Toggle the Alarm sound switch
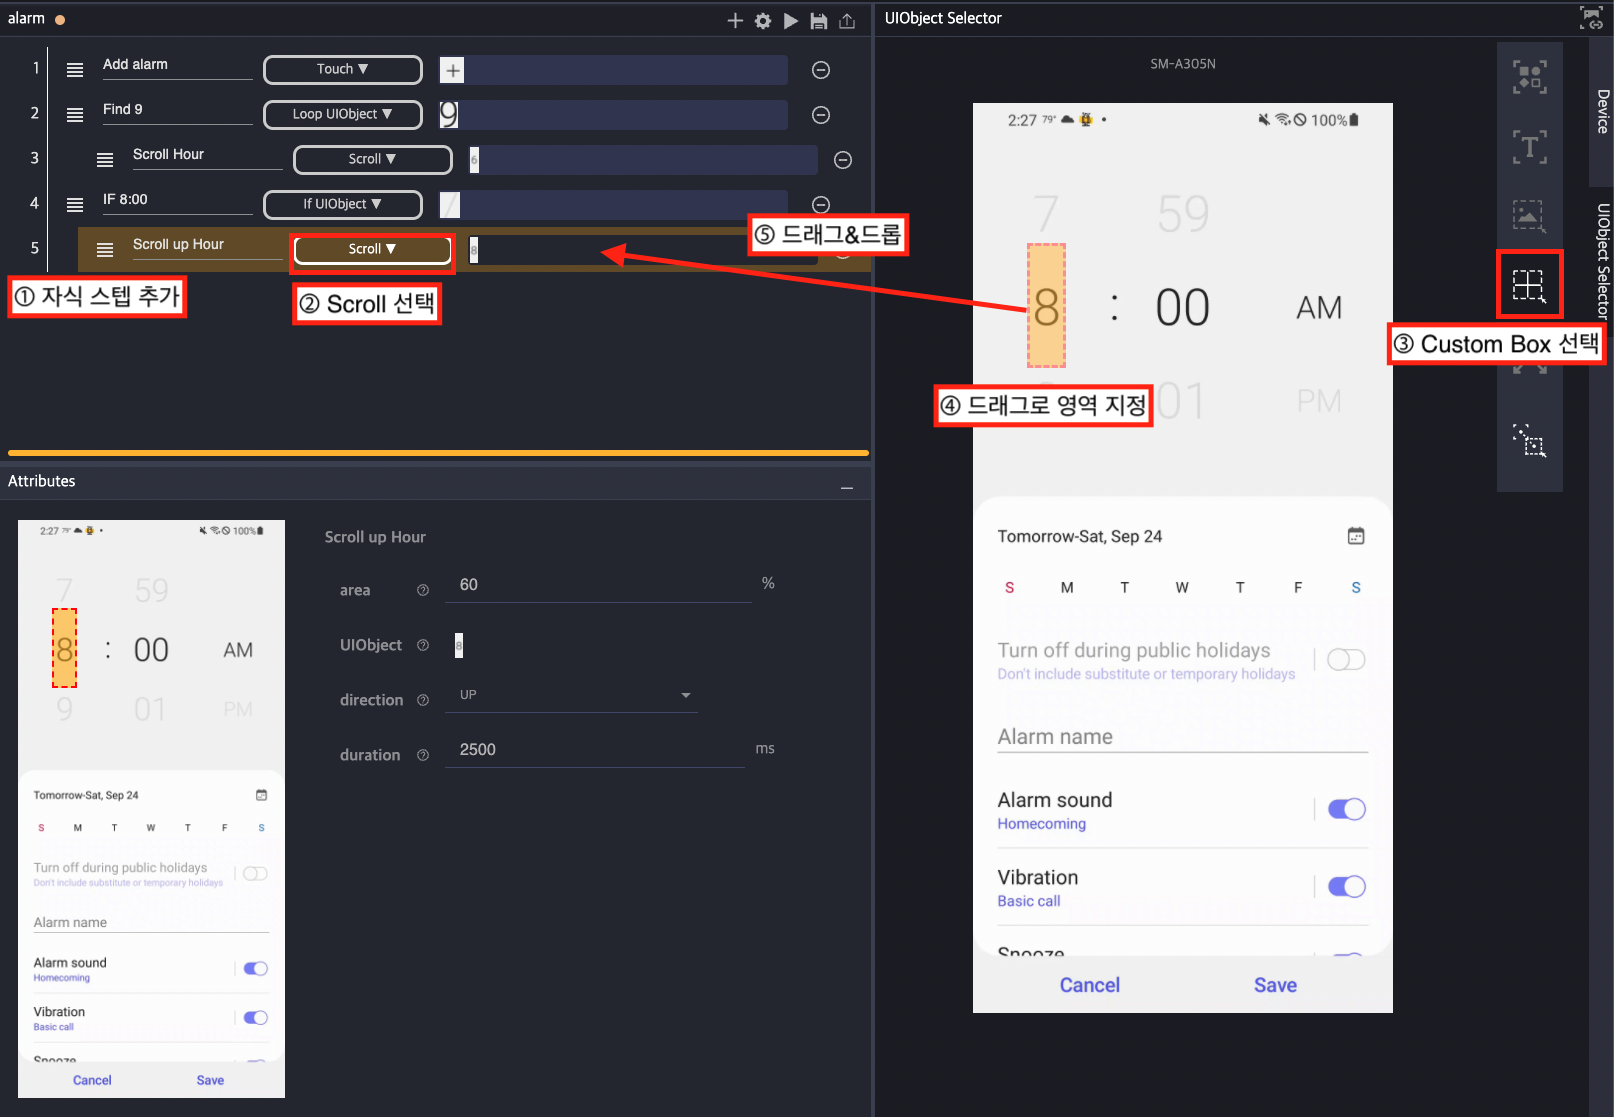Image resolution: width=1614 pixels, height=1117 pixels. coord(1346,809)
